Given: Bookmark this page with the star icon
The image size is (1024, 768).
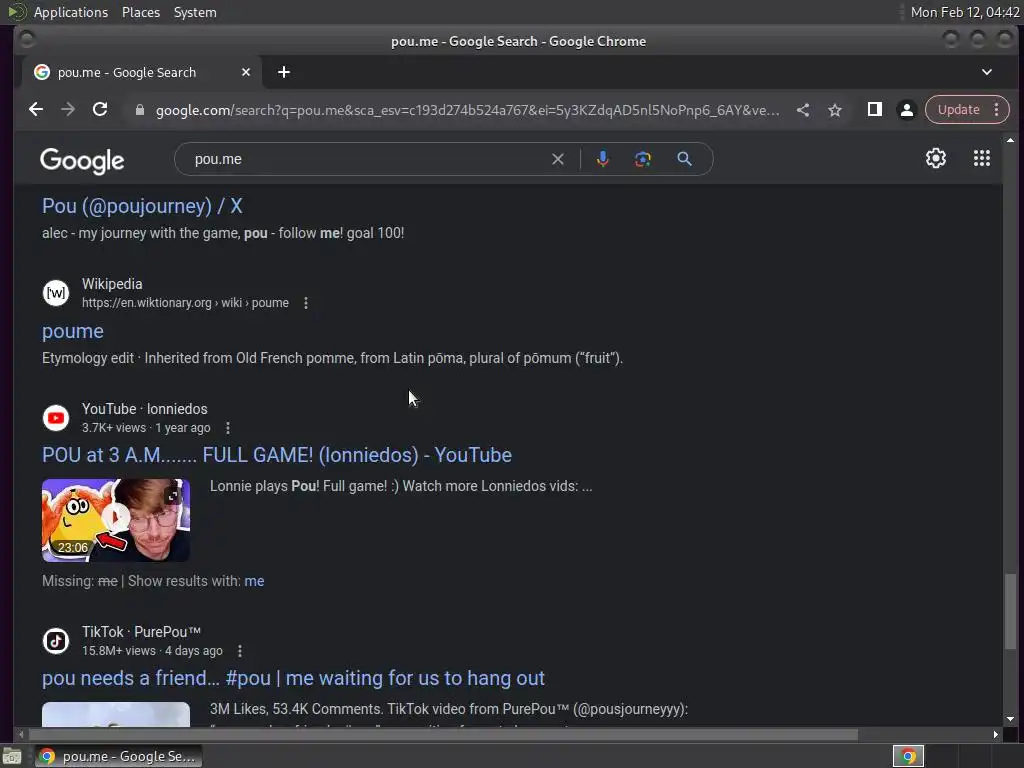Looking at the screenshot, I should point(835,110).
